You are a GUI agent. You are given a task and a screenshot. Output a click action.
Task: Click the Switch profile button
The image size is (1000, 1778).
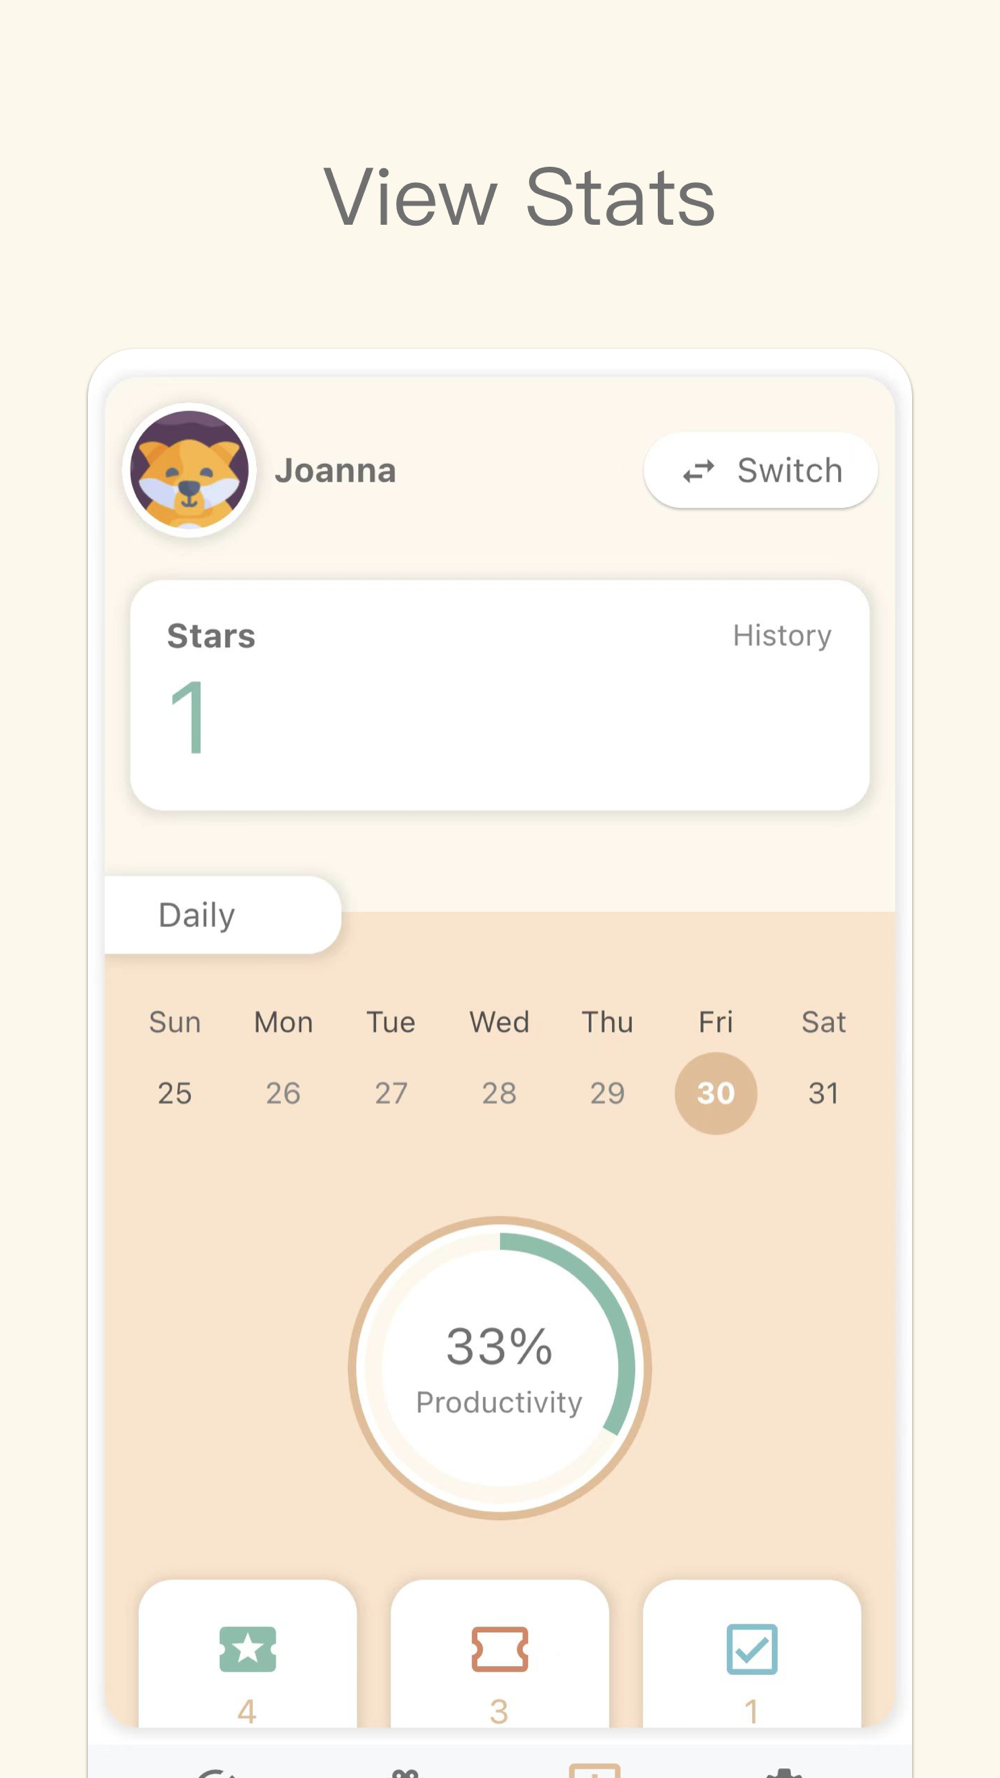761,470
